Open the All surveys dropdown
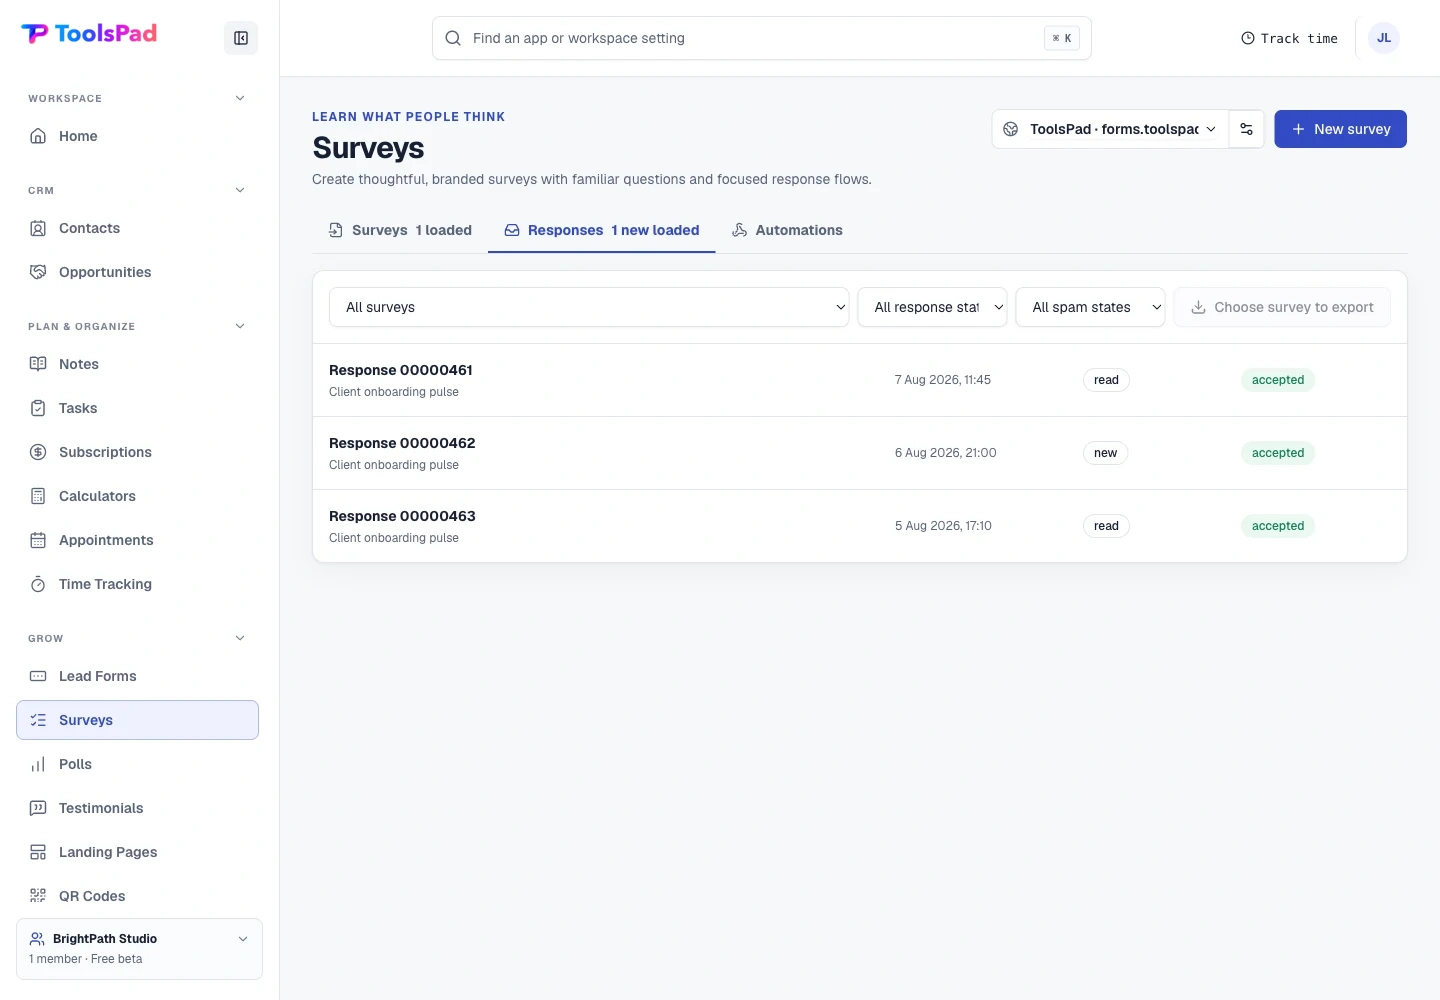Screen dimensions: 1440x1000 (x=589, y=307)
